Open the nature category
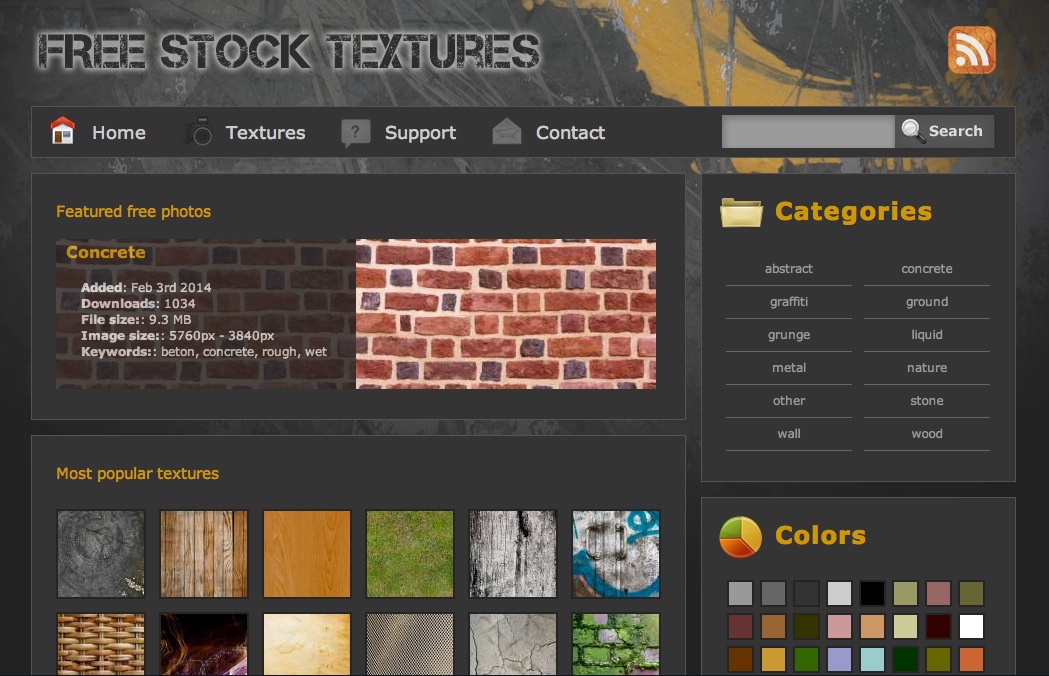This screenshot has height=676, width=1049. (927, 367)
